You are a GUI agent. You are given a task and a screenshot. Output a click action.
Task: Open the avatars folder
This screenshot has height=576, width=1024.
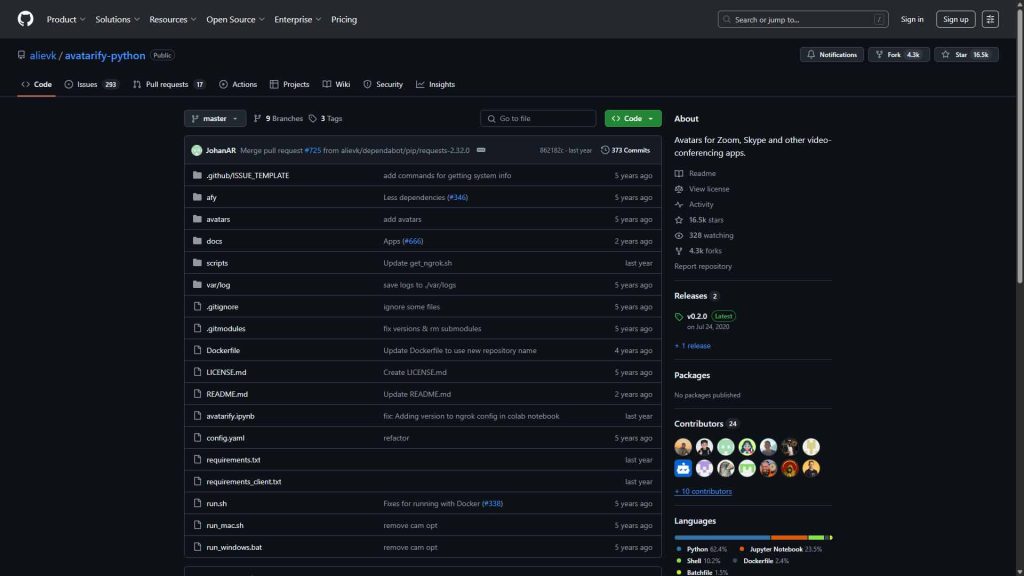pyautogui.click(x=218, y=219)
